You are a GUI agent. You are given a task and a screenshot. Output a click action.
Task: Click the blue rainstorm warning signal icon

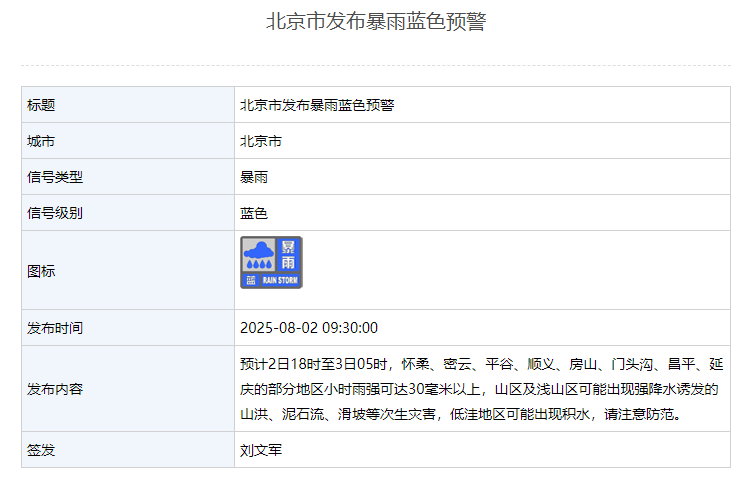[x=271, y=262]
